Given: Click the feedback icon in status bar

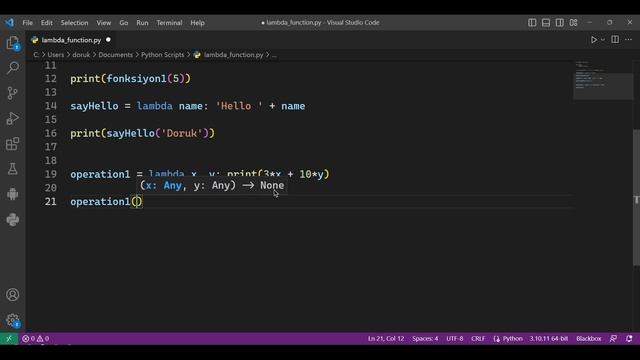Looking at the screenshot, I should (613, 338).
